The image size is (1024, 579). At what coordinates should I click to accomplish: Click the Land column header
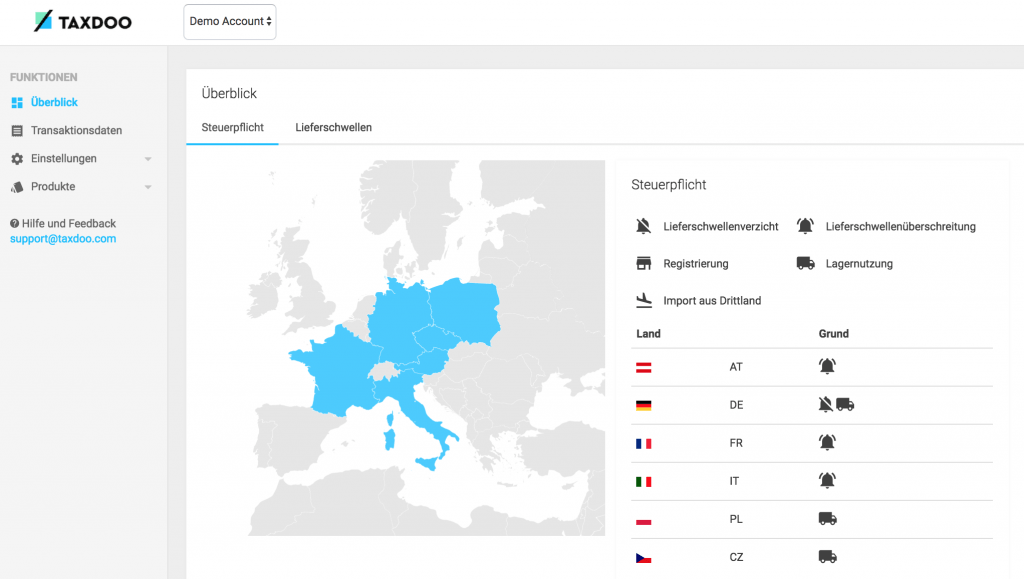pos(648,334)
